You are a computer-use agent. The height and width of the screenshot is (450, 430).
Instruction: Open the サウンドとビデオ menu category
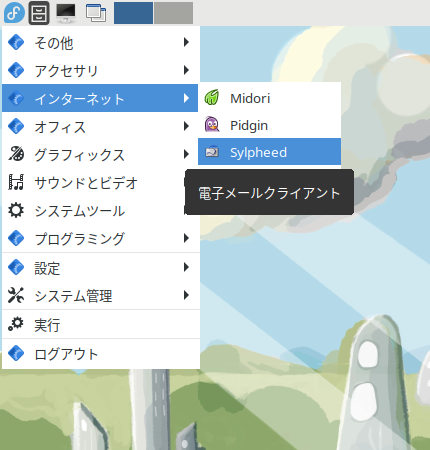click(100, 182)
